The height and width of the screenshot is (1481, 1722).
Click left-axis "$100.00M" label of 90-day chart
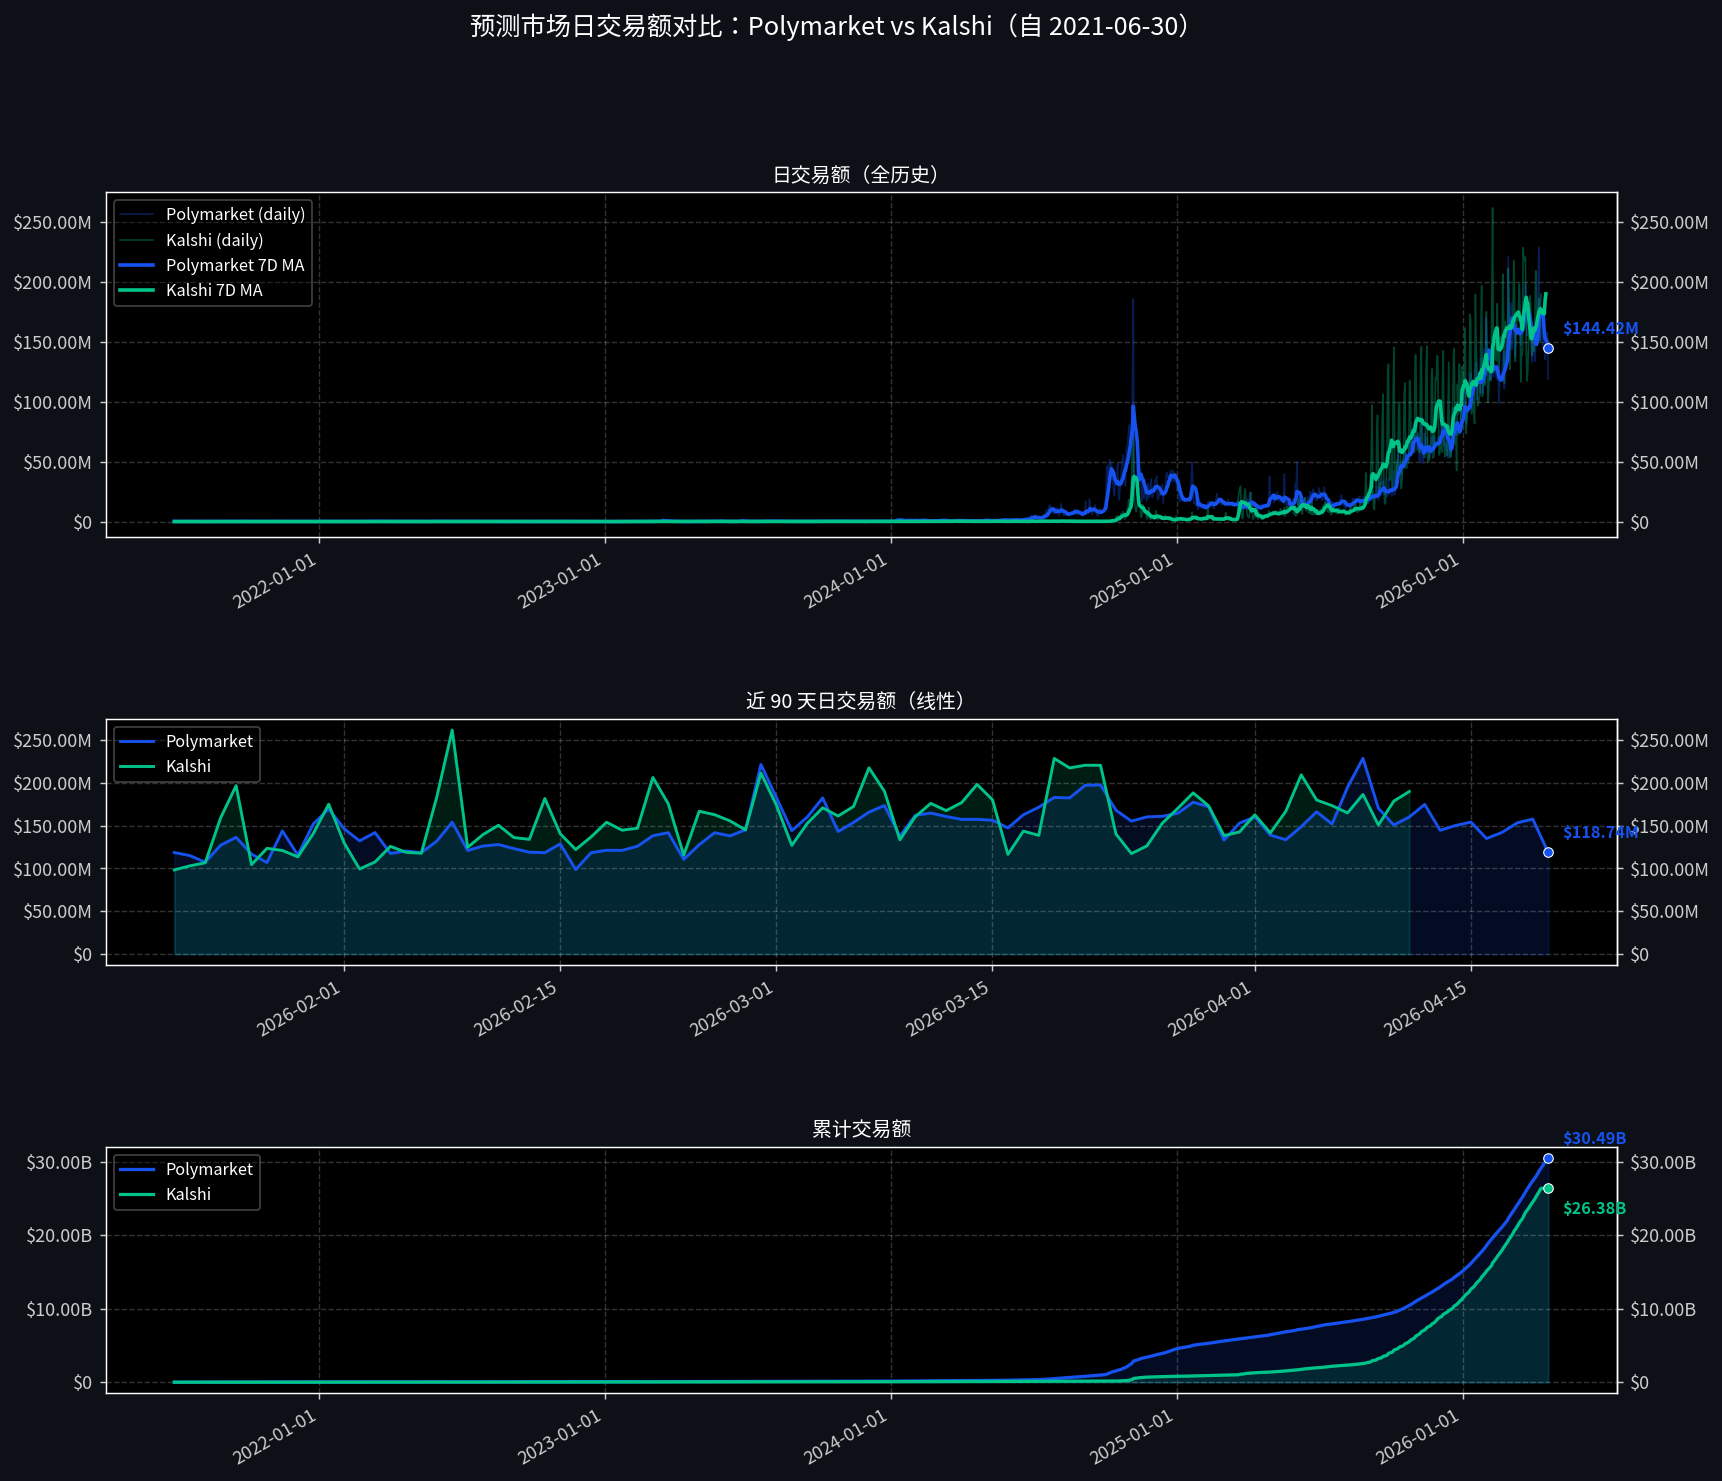[53, 870]
